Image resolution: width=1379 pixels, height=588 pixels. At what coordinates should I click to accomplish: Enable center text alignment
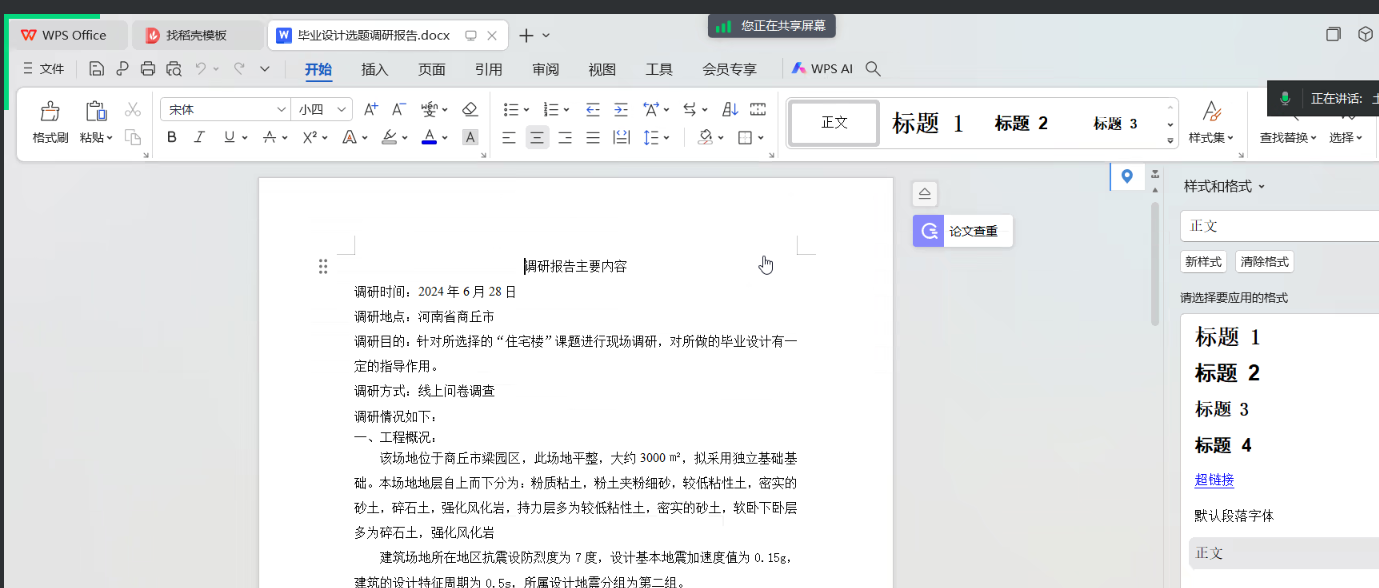(x=537, y=137)
